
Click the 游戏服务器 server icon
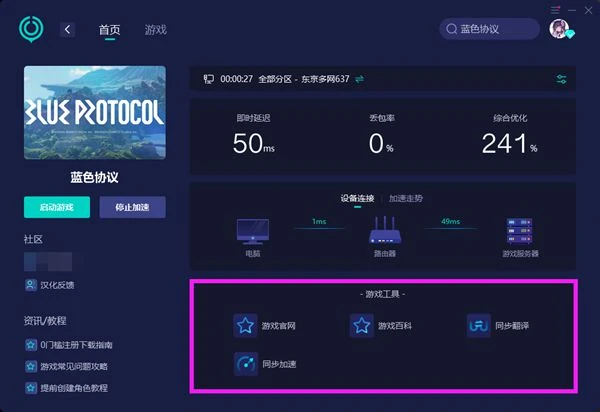coord(520,231)
